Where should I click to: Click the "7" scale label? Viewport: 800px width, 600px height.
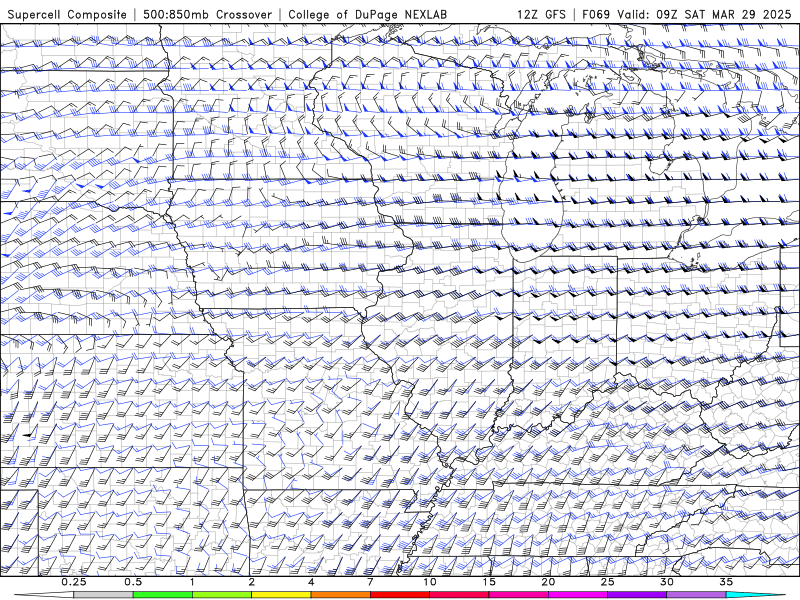370,582
